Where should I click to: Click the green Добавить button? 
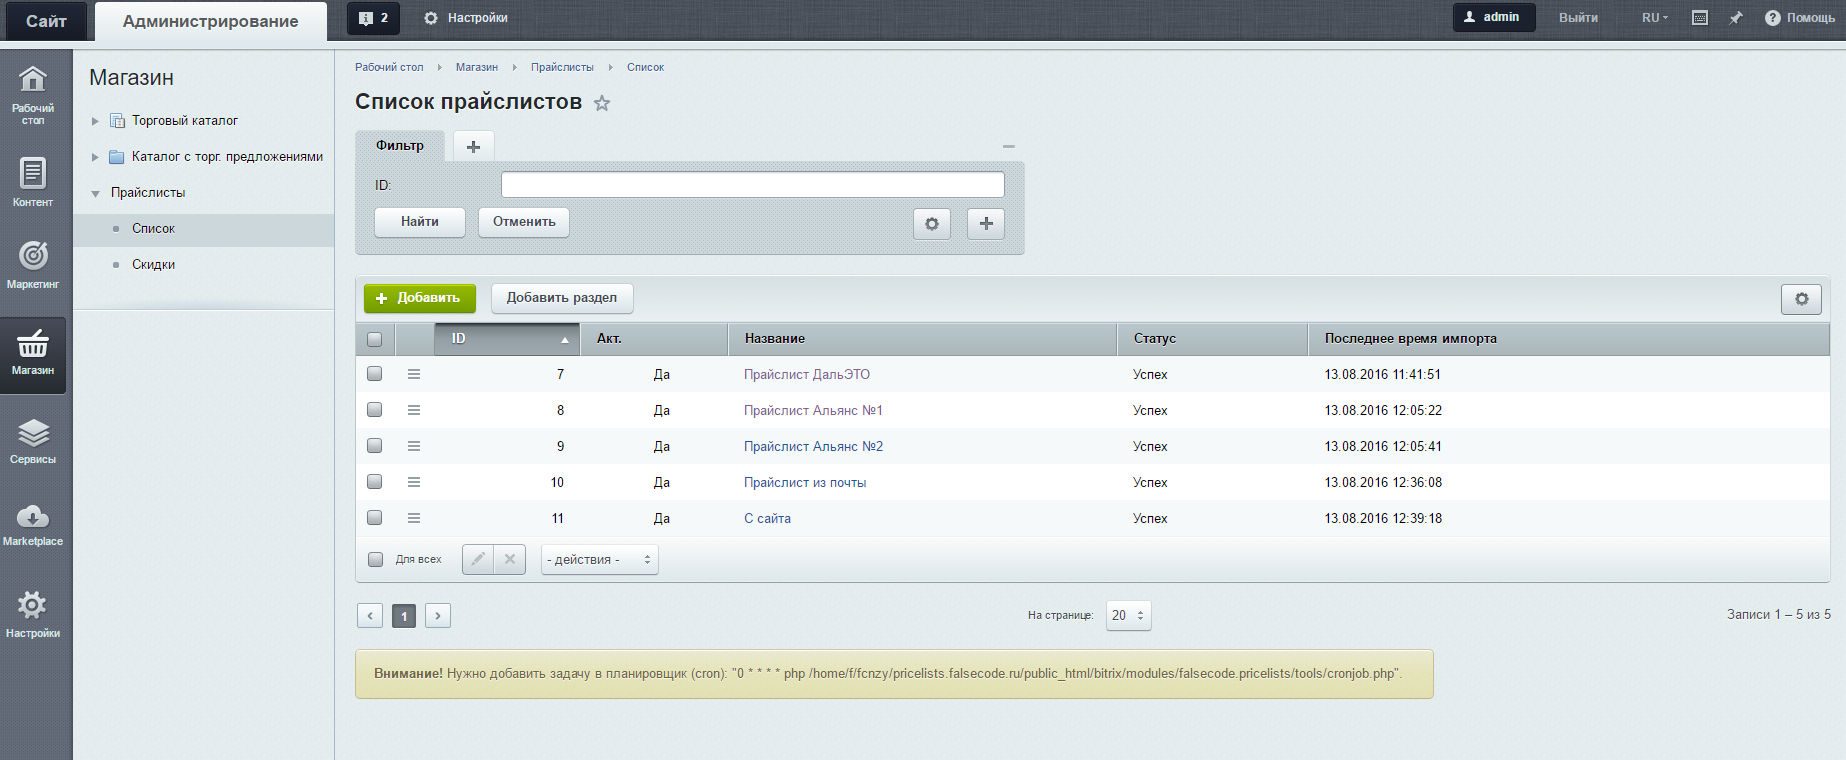[x=419, y=298]
